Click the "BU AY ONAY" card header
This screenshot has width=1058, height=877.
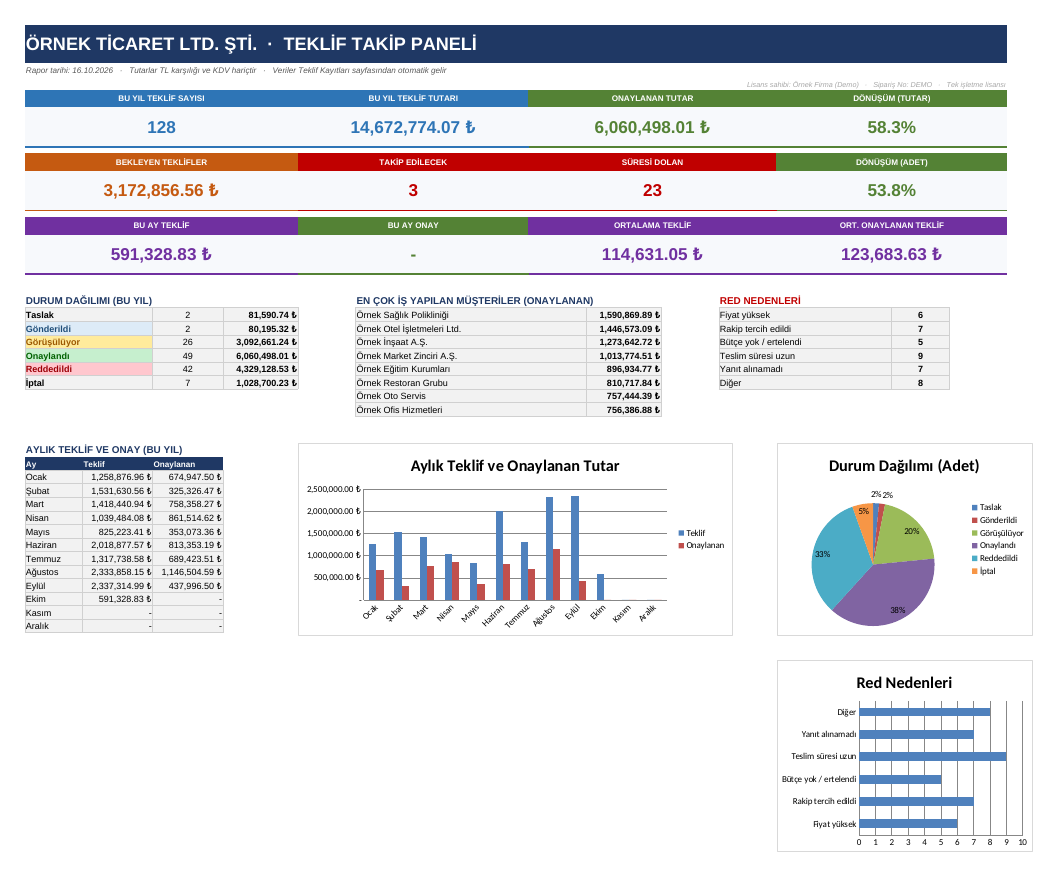[413, 225]
